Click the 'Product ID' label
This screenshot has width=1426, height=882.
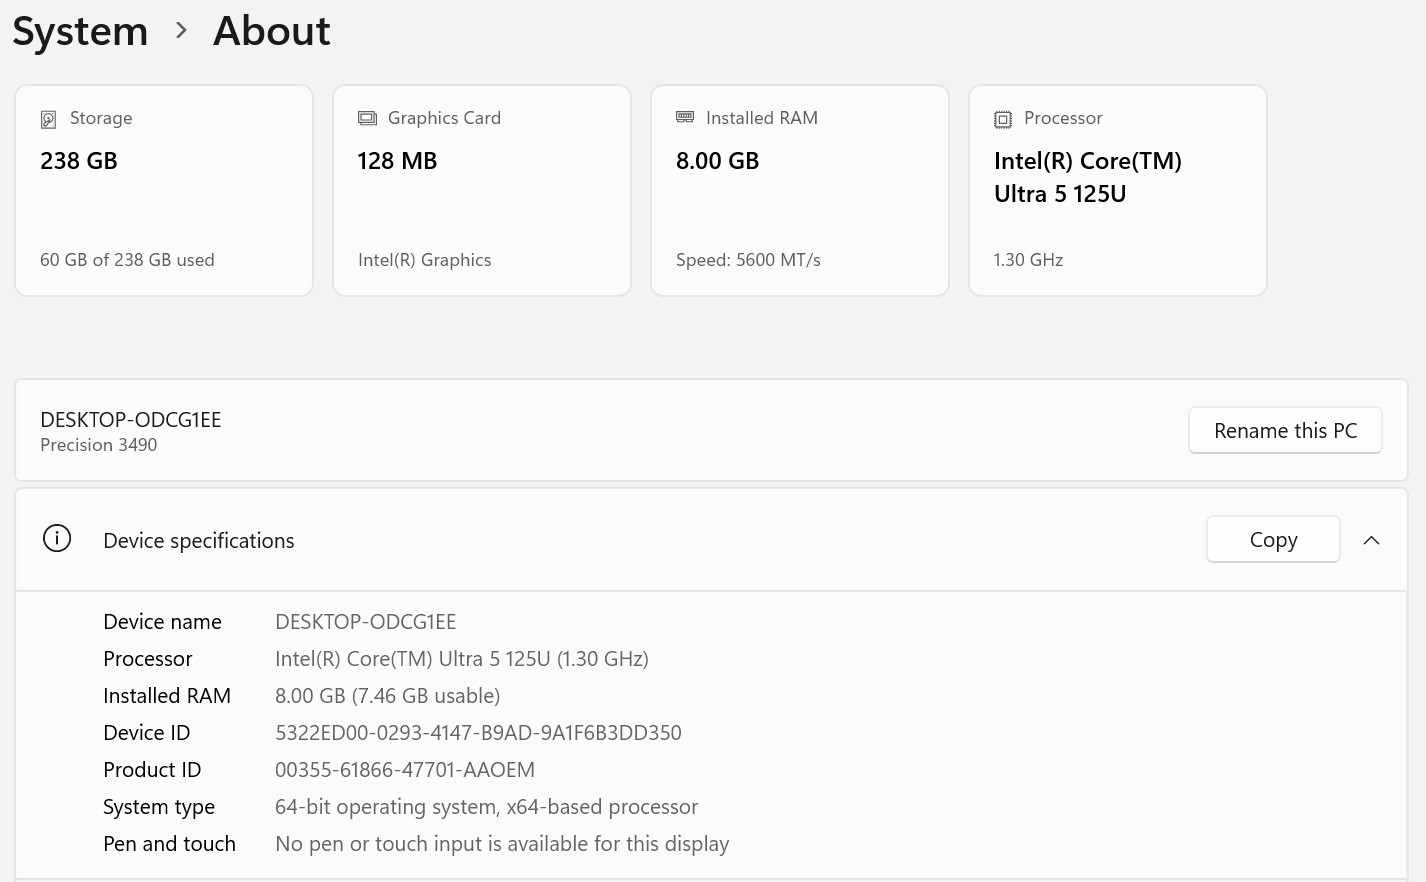(152, 770)
